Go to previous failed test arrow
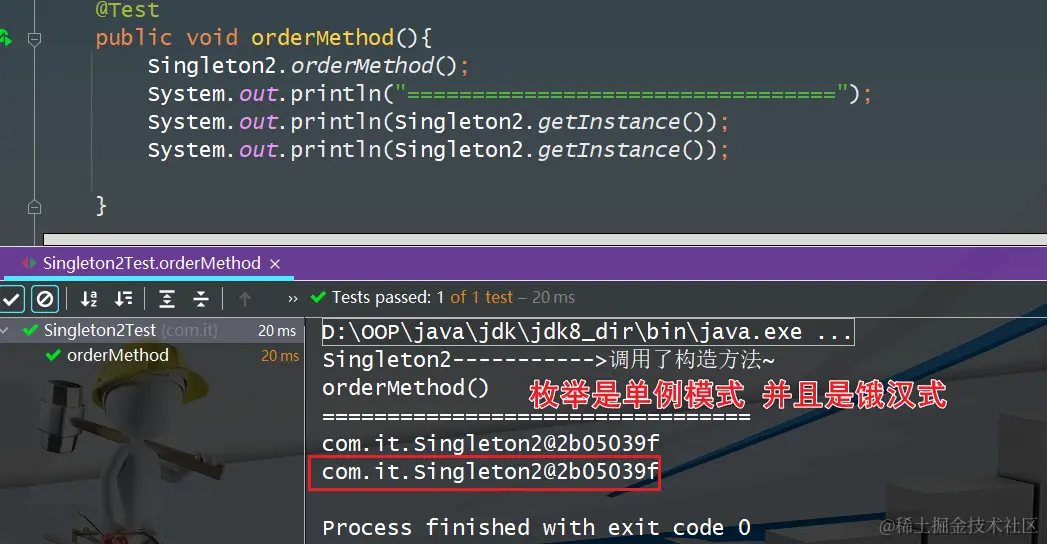Screen dimensions: 1047x544 (x=245, y=298)
